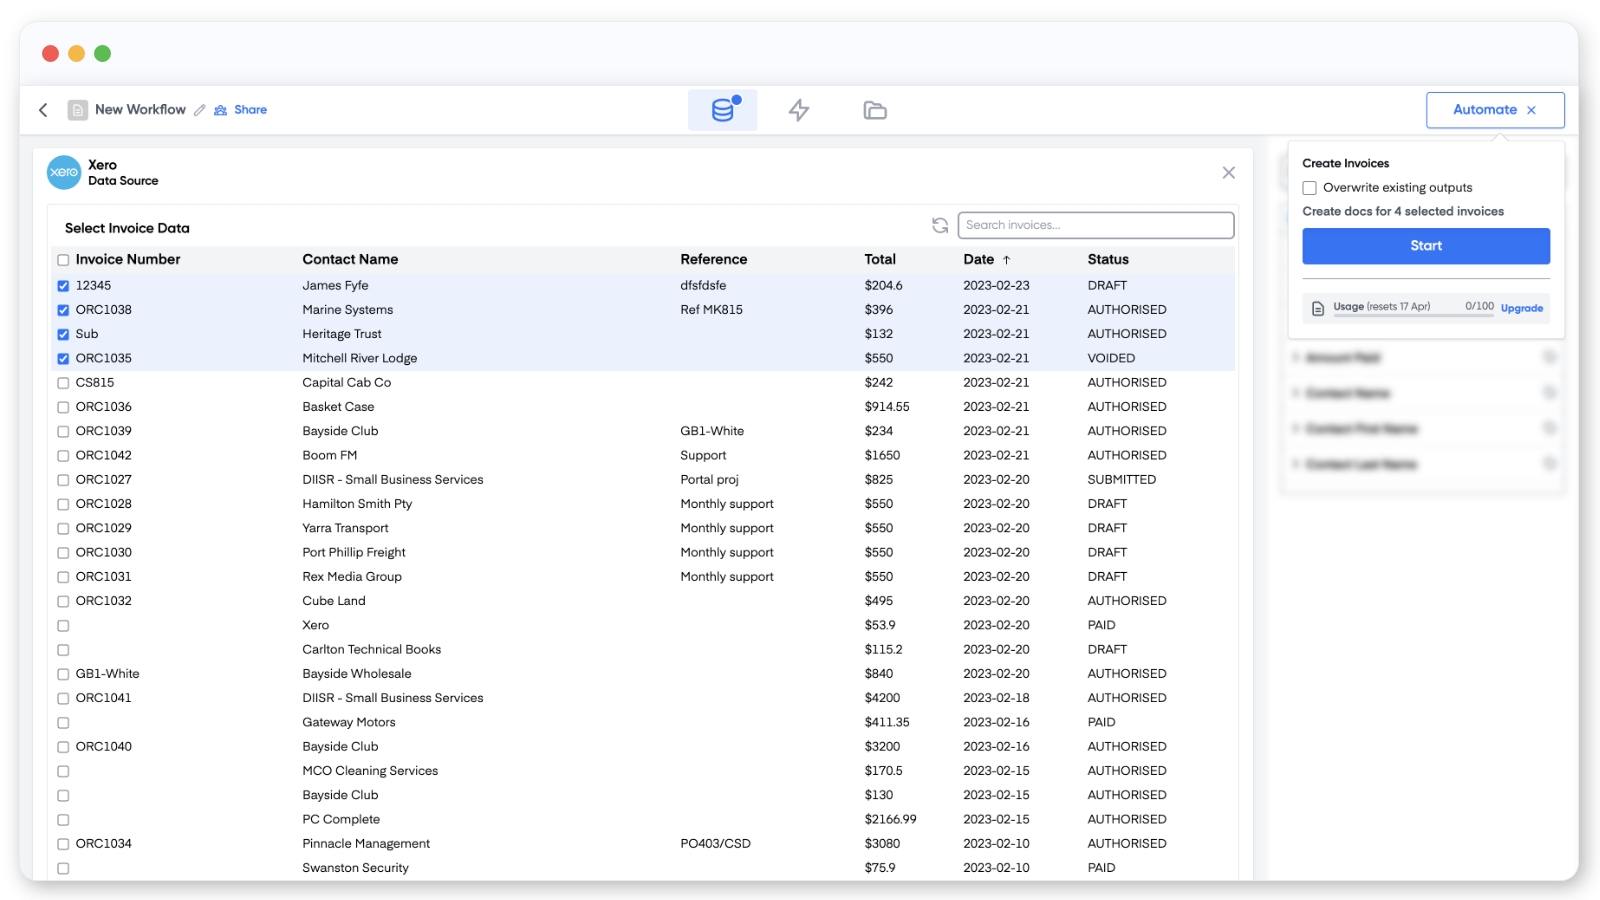Toggle the select-all invoices checkbox
This screenshot has width=1600, height=900.
63,260
